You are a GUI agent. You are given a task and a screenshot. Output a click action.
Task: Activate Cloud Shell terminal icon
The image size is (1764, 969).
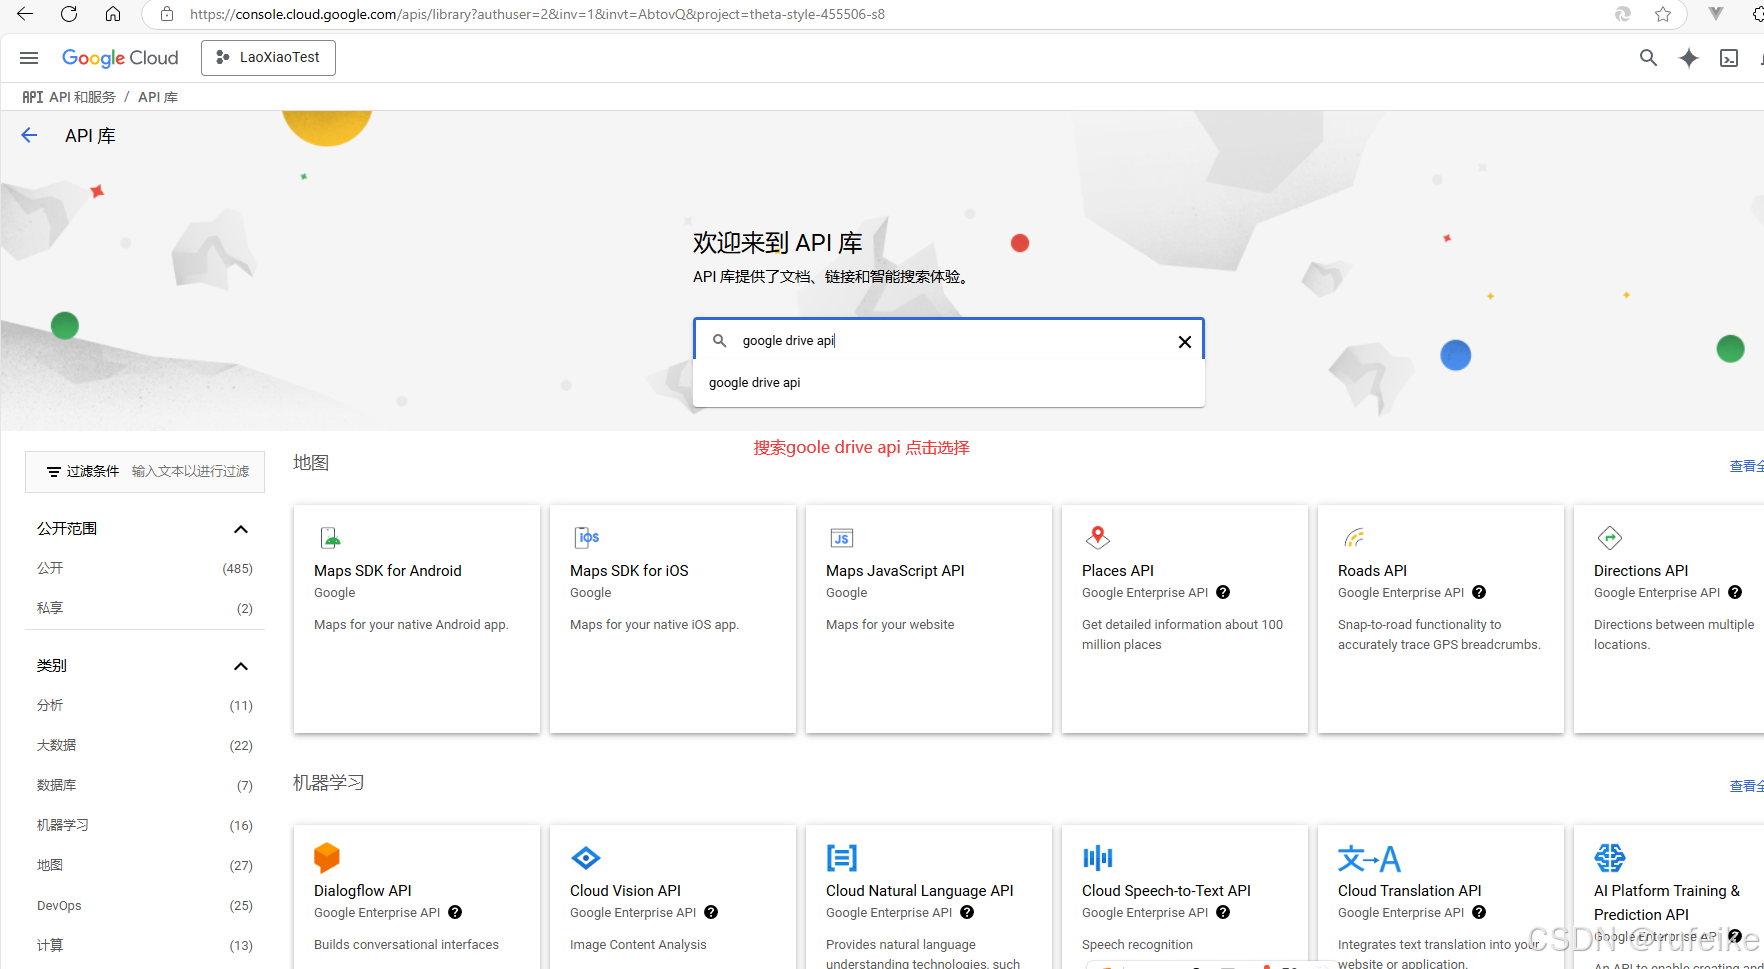click(1729, 58)
